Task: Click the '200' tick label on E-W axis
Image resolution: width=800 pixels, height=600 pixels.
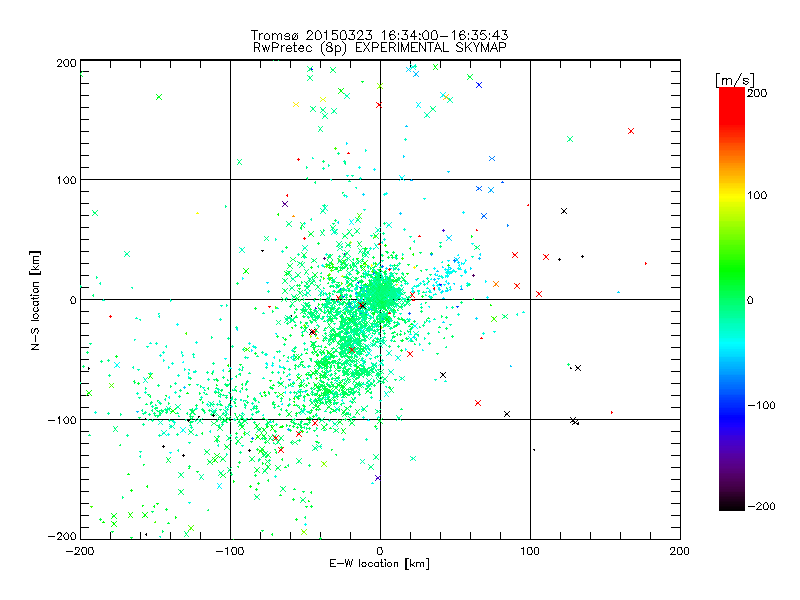Action: pyautogui.click(x=680, y=551)
